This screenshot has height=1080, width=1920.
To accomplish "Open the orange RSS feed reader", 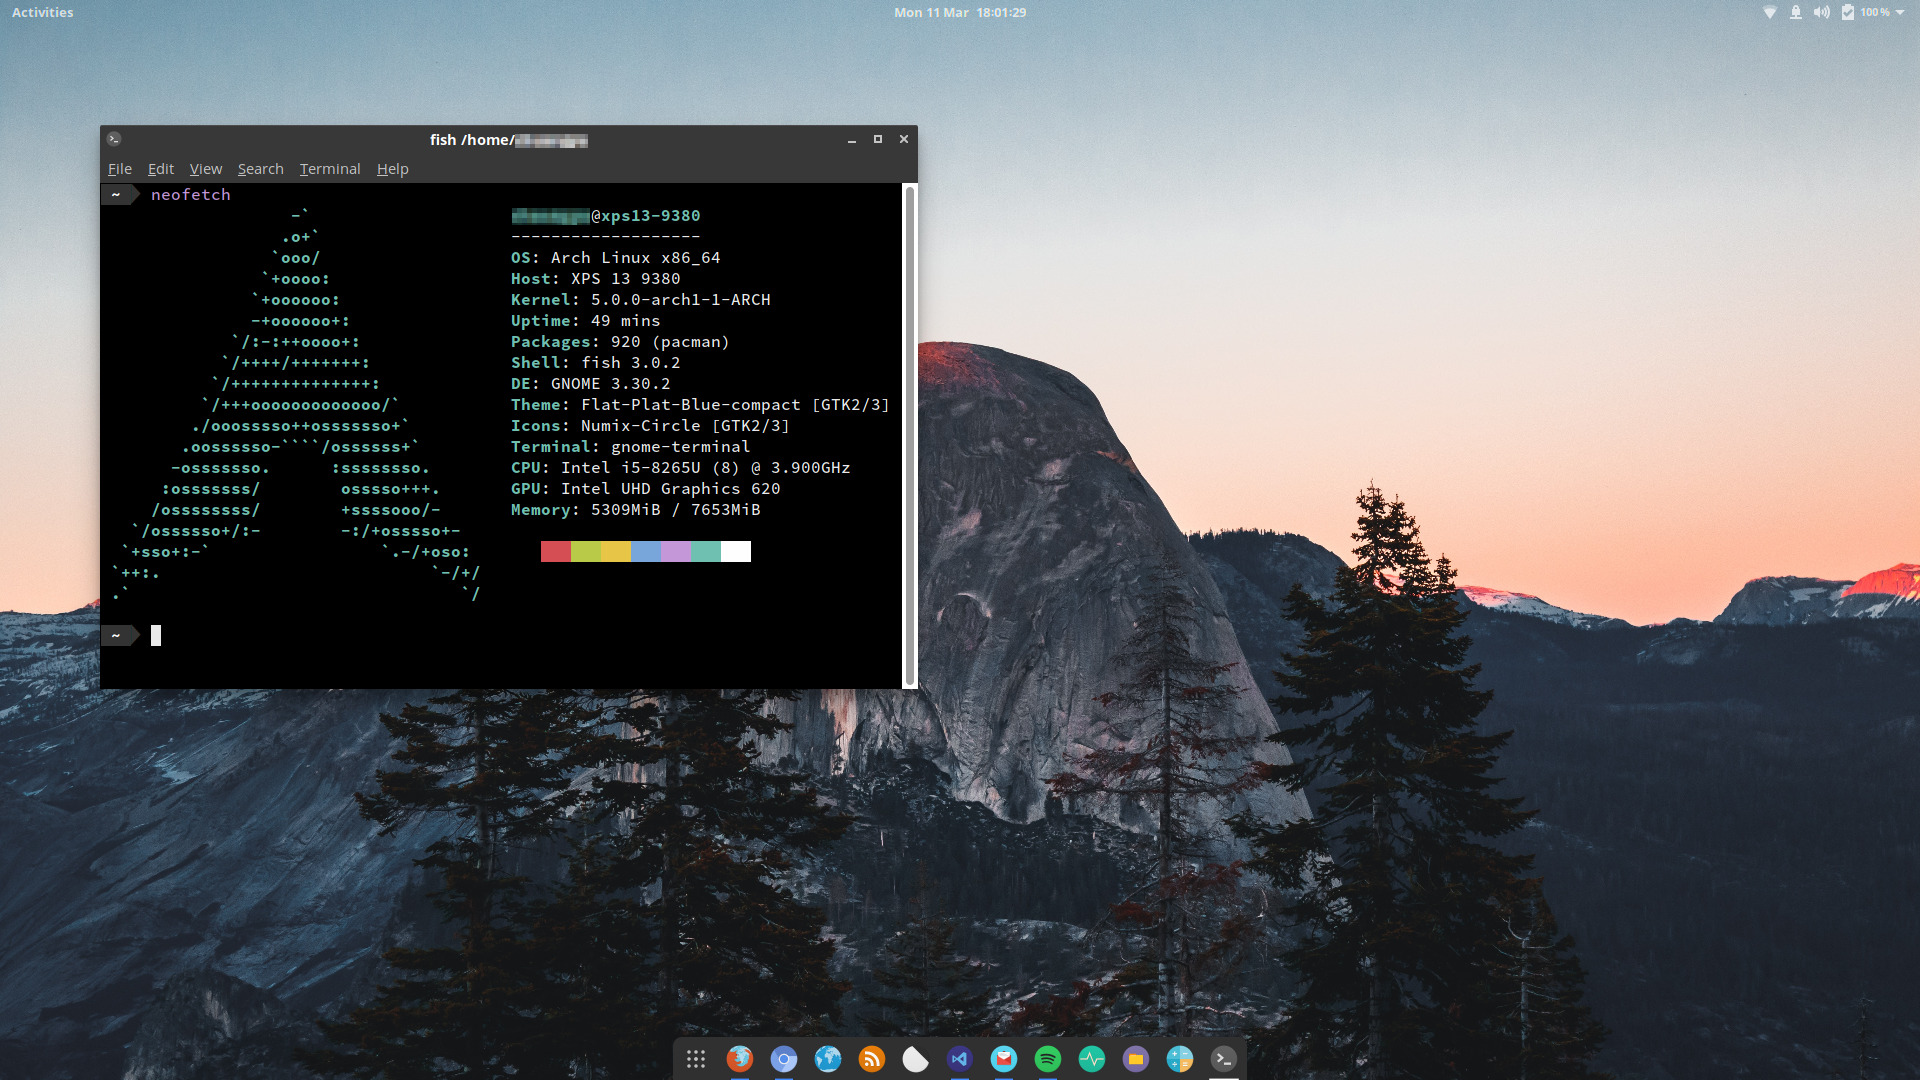I will tap(872, 1059).
